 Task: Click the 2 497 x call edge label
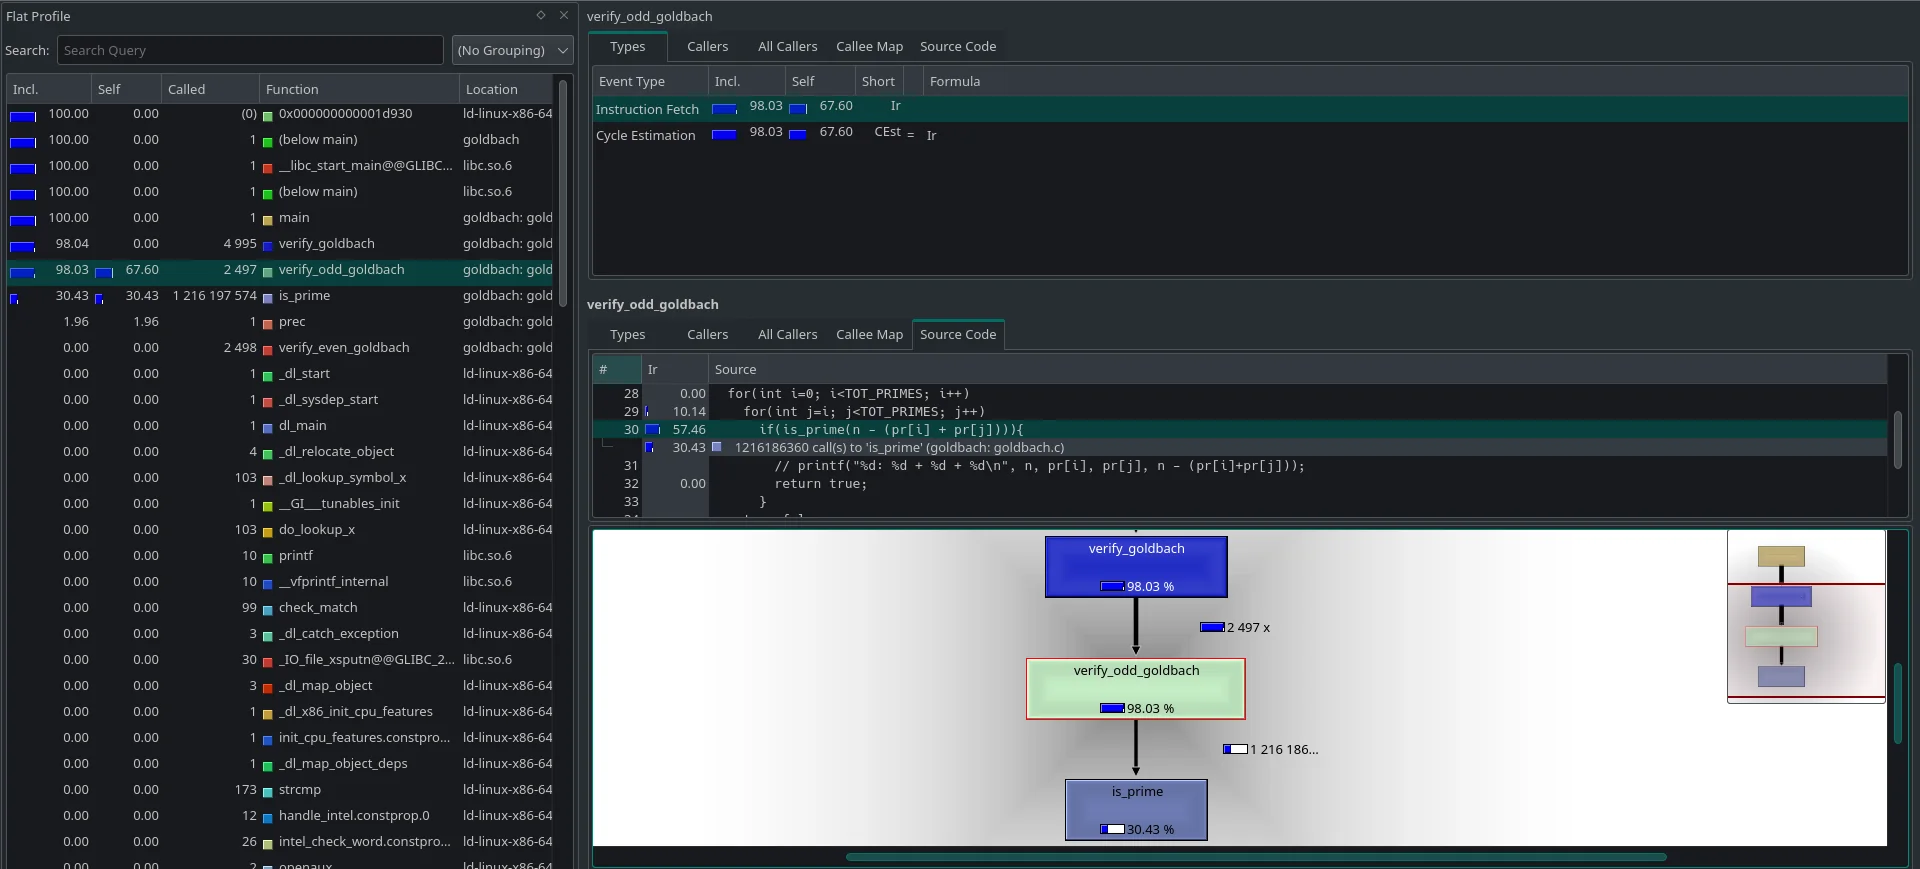[1247, 628]
